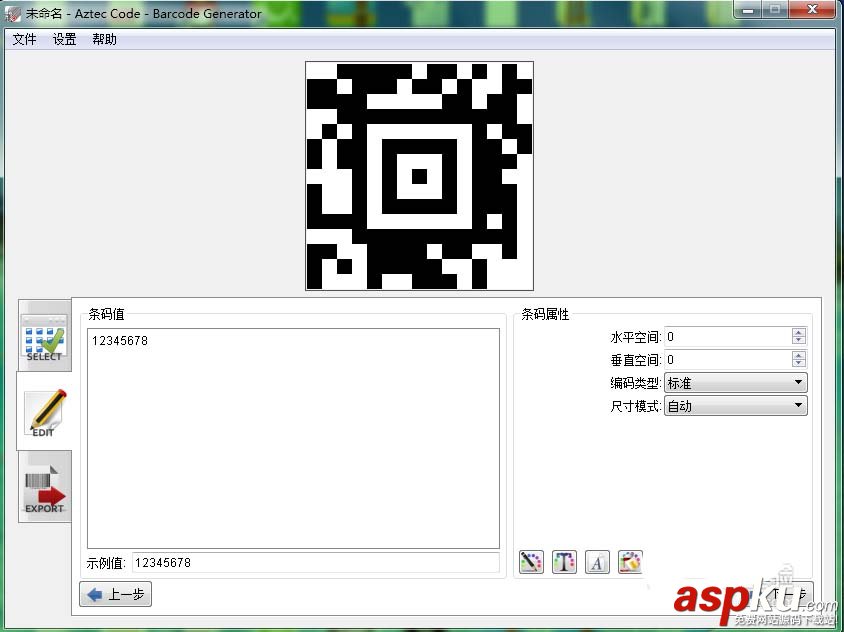Click the 条码属性 group title
The height and width of the screenshot is (632, 844).
click(545, 314)
